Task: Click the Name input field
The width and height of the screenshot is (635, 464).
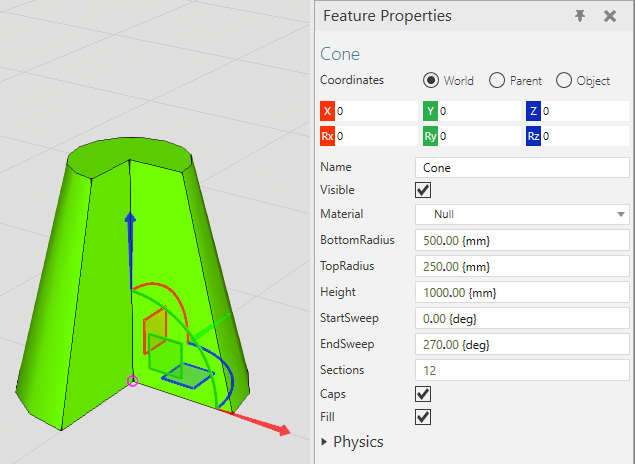Action: pyautogui.click(x=521, y=168)
